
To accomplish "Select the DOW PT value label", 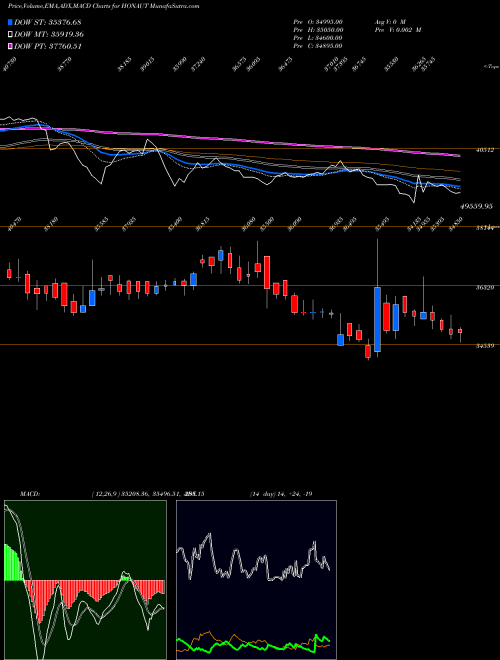I will tap(48, 46).
